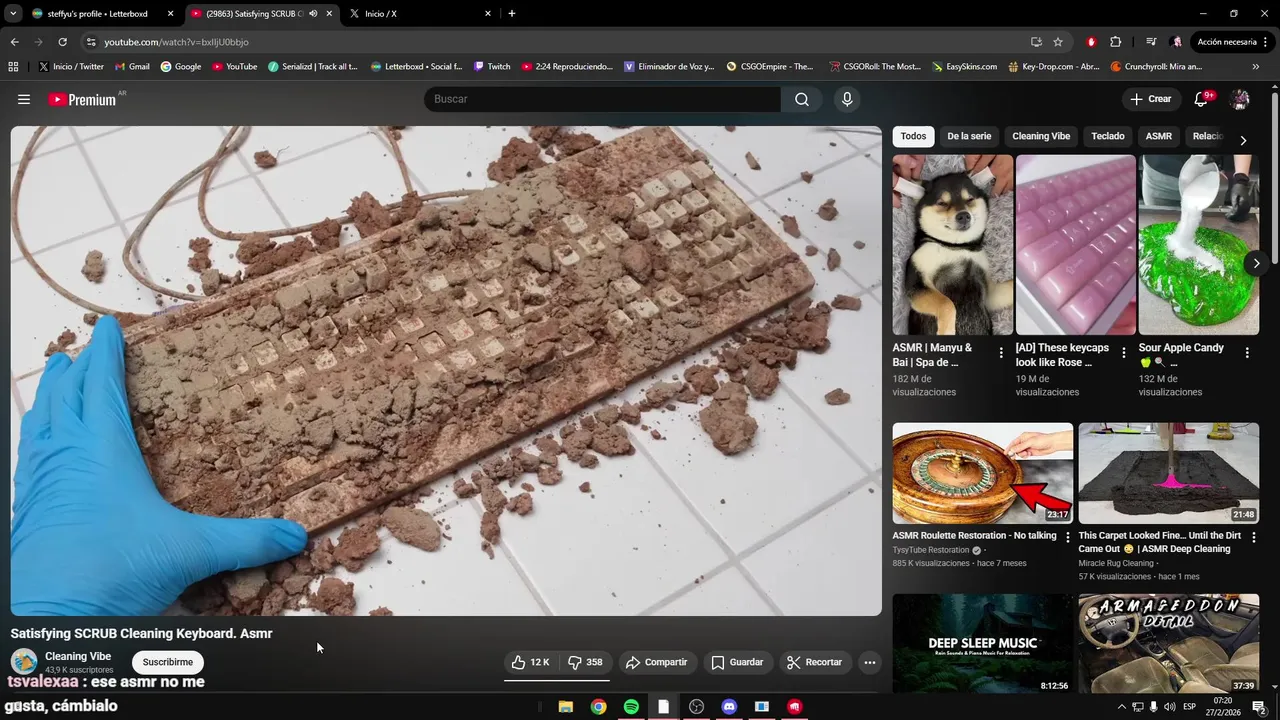
Task: Switch to the Inicio / X tab
Action: pos(420,14)
